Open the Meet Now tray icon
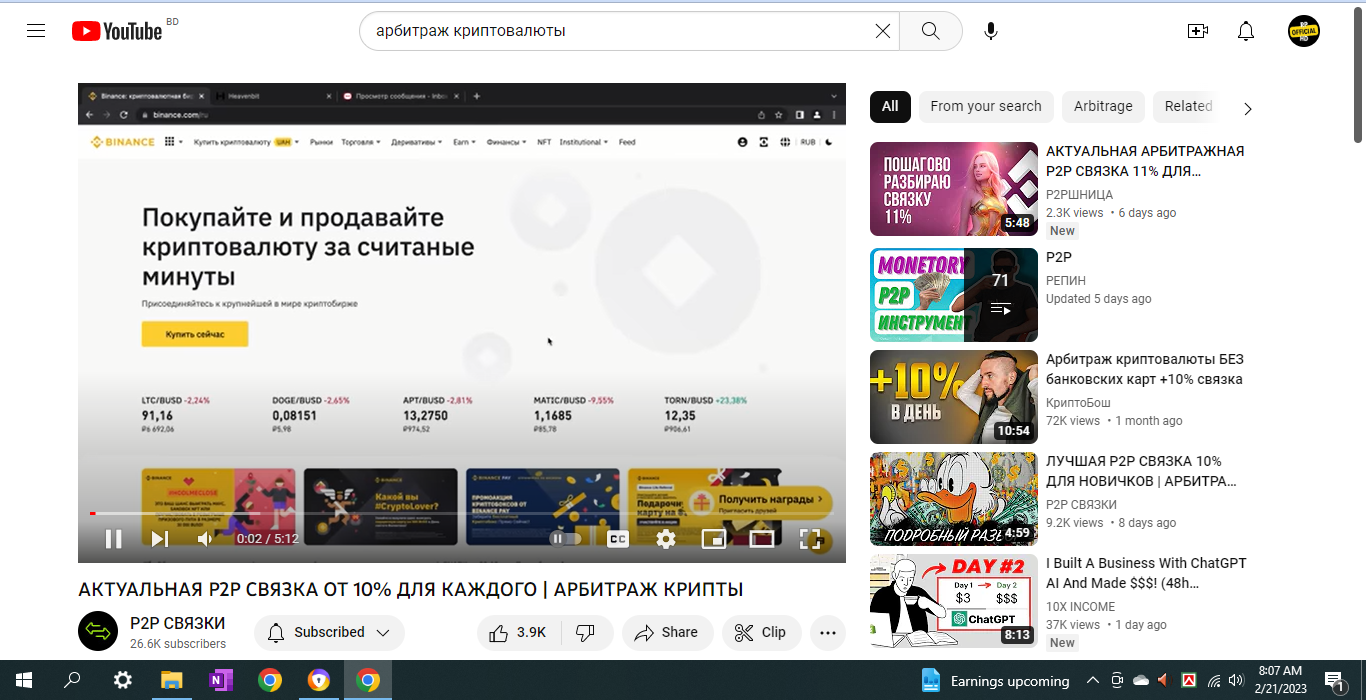1366x700 pixels. 1118,680
